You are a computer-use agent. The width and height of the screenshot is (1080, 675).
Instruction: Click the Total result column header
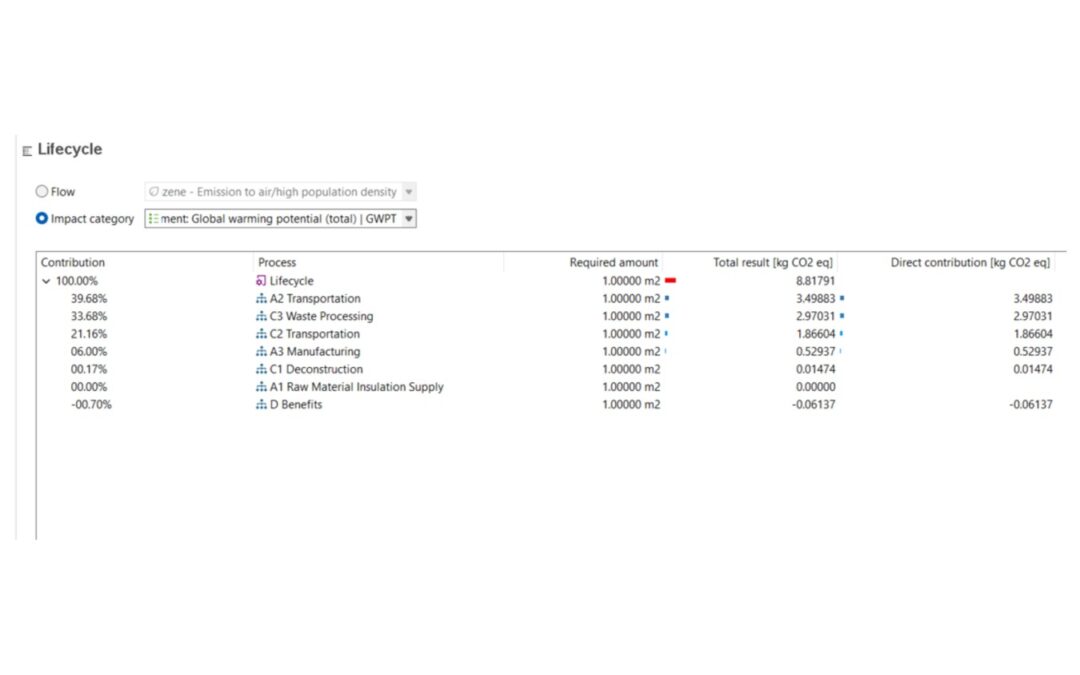772,263
